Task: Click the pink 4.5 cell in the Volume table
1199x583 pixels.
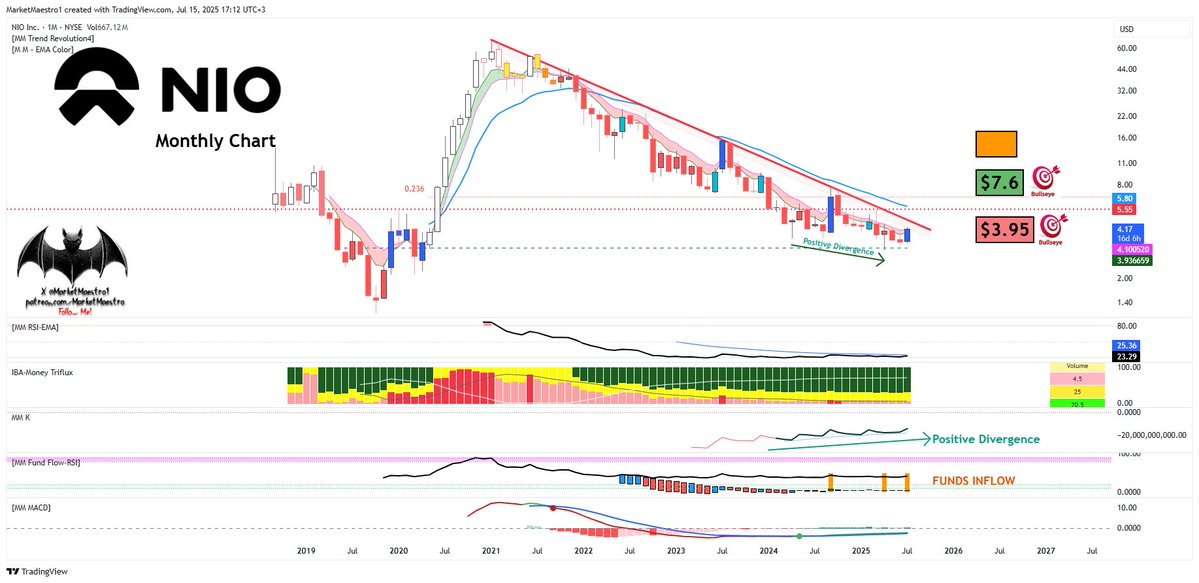Action: coord(1077,379)
